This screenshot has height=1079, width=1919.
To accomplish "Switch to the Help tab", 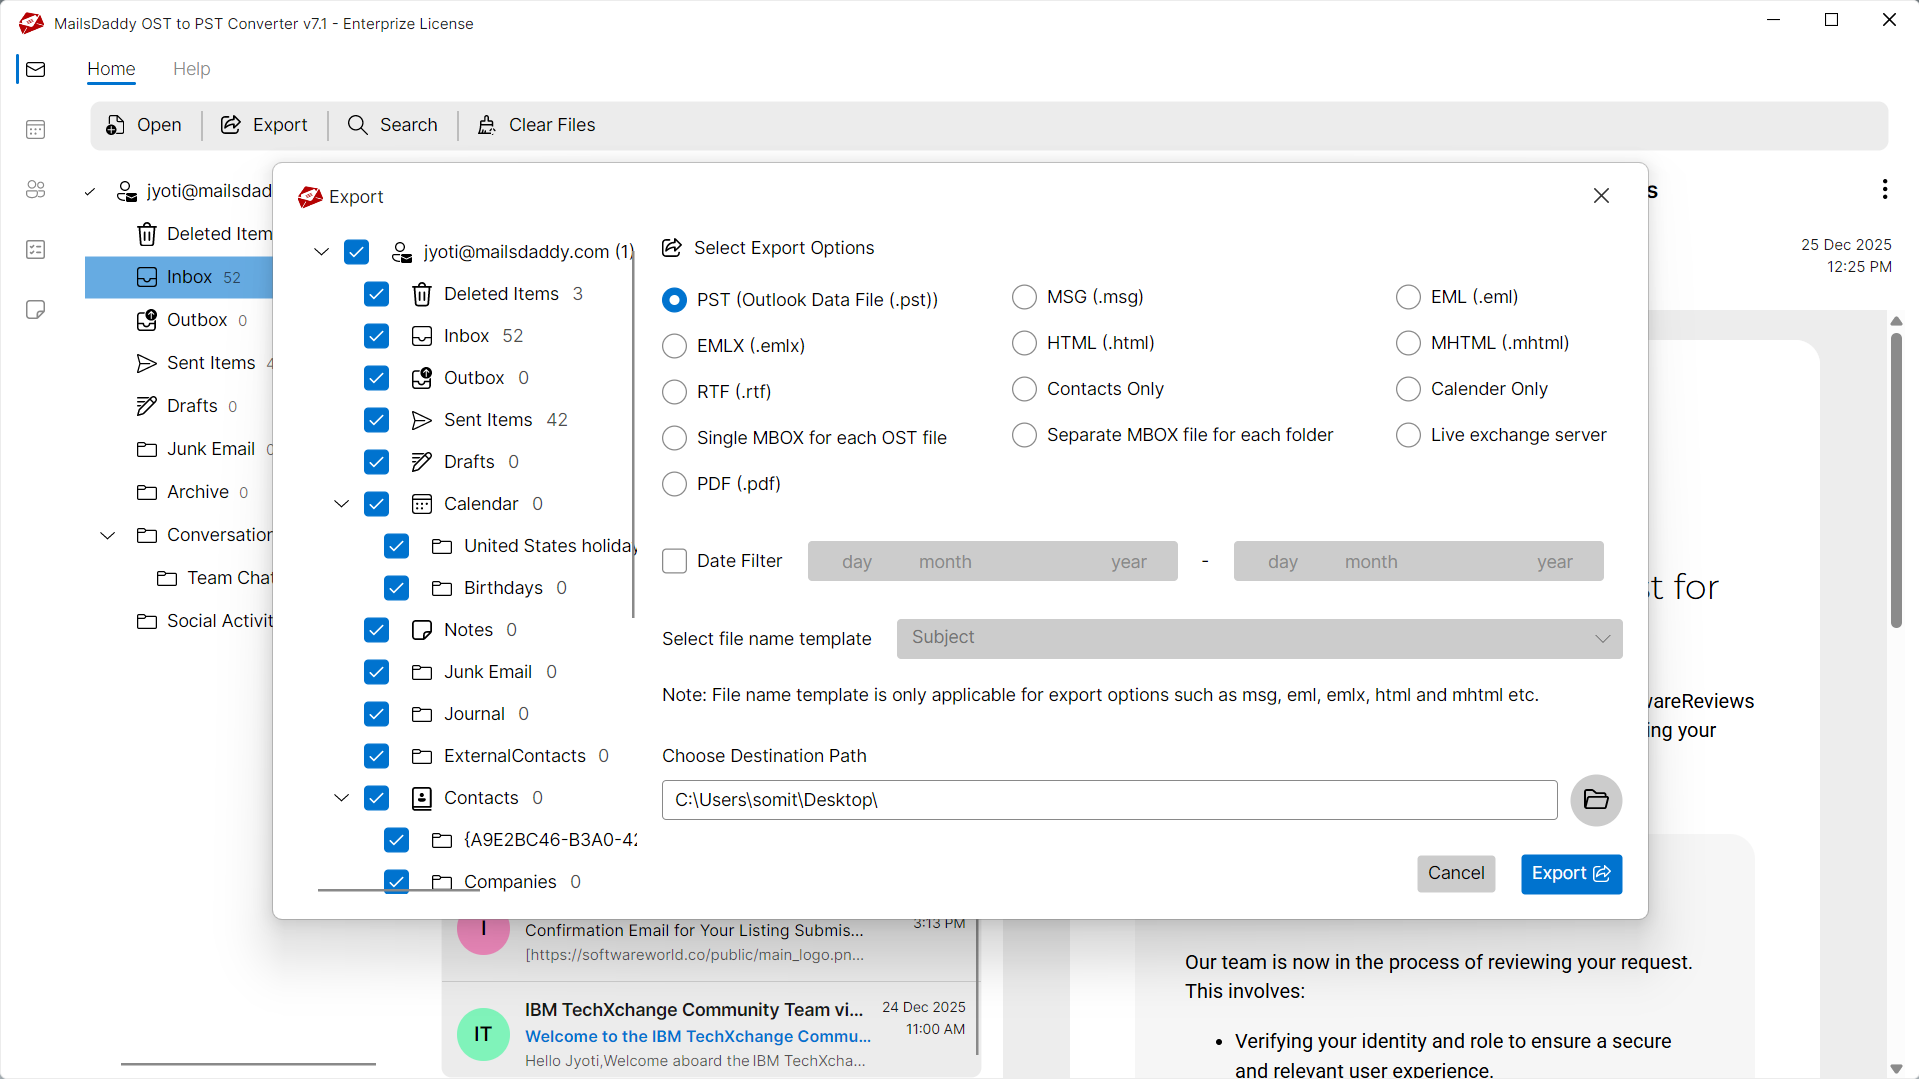I will click(x=191, y=69).
